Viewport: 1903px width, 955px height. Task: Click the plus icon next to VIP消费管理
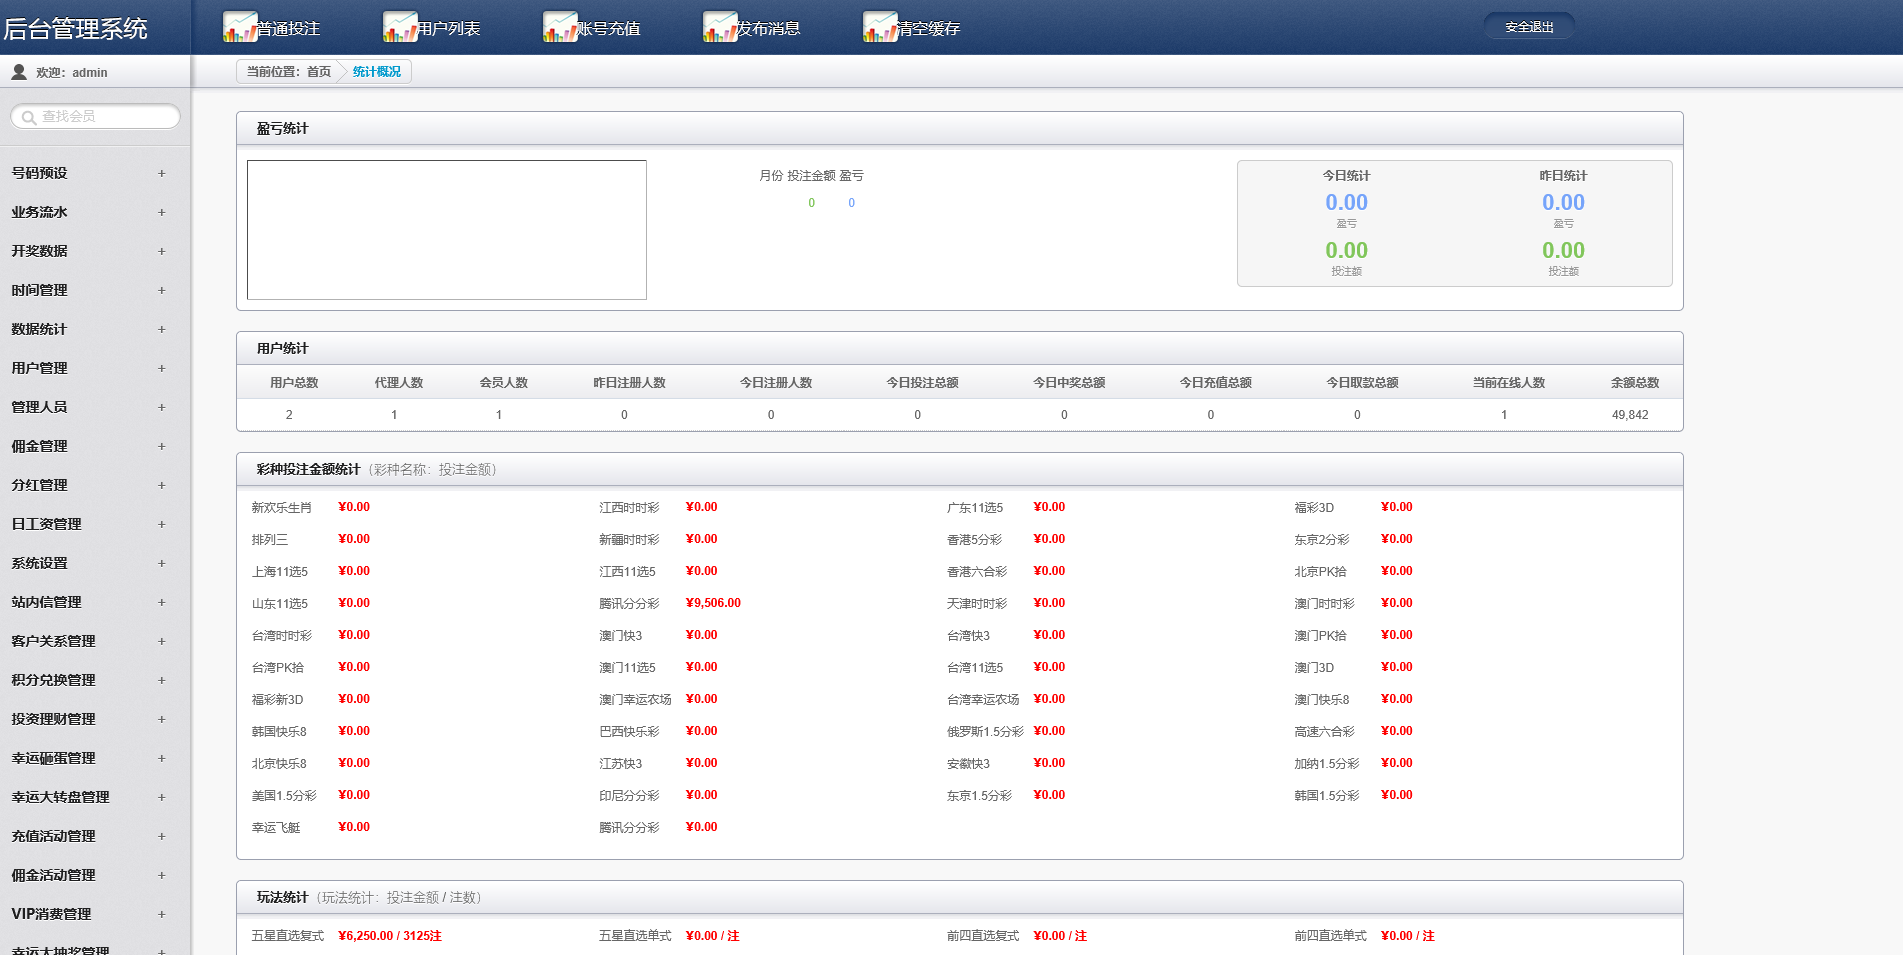162,914
